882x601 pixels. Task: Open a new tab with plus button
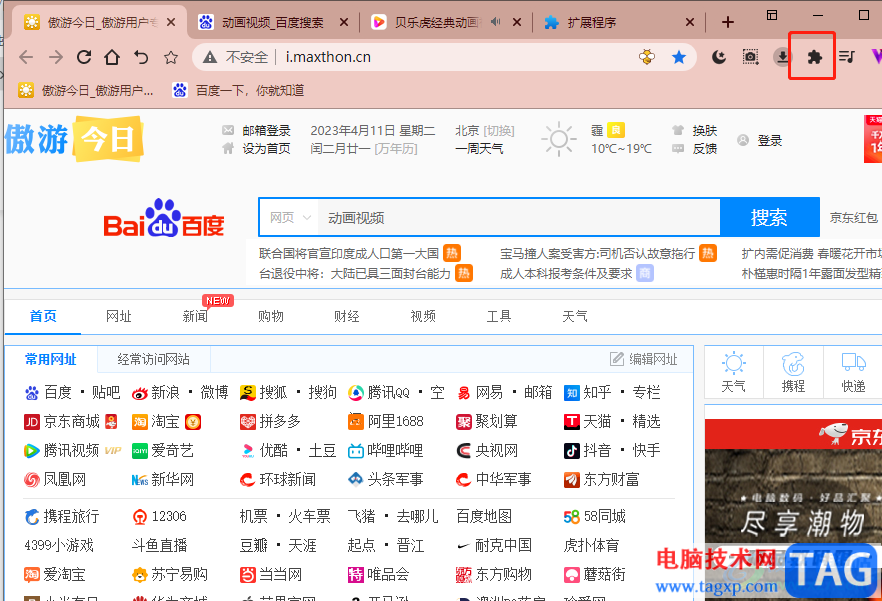click(728, 22)
